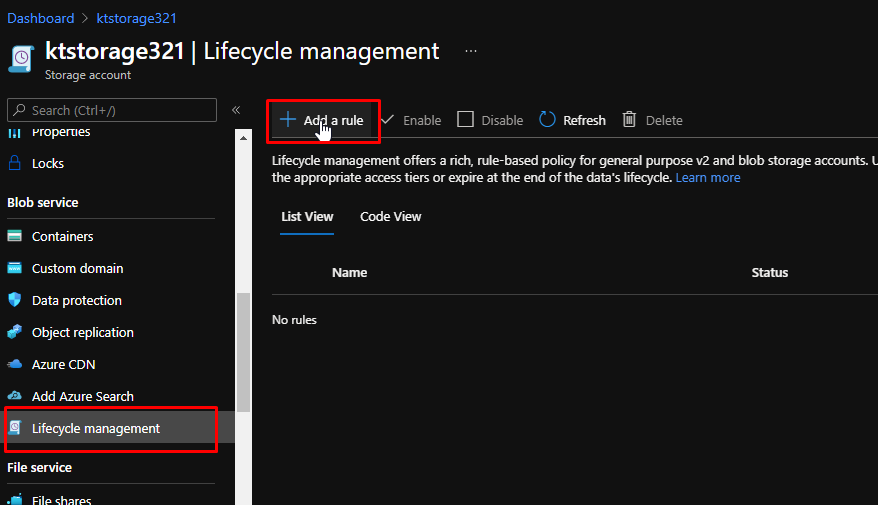Click the File shares icon

15,499
